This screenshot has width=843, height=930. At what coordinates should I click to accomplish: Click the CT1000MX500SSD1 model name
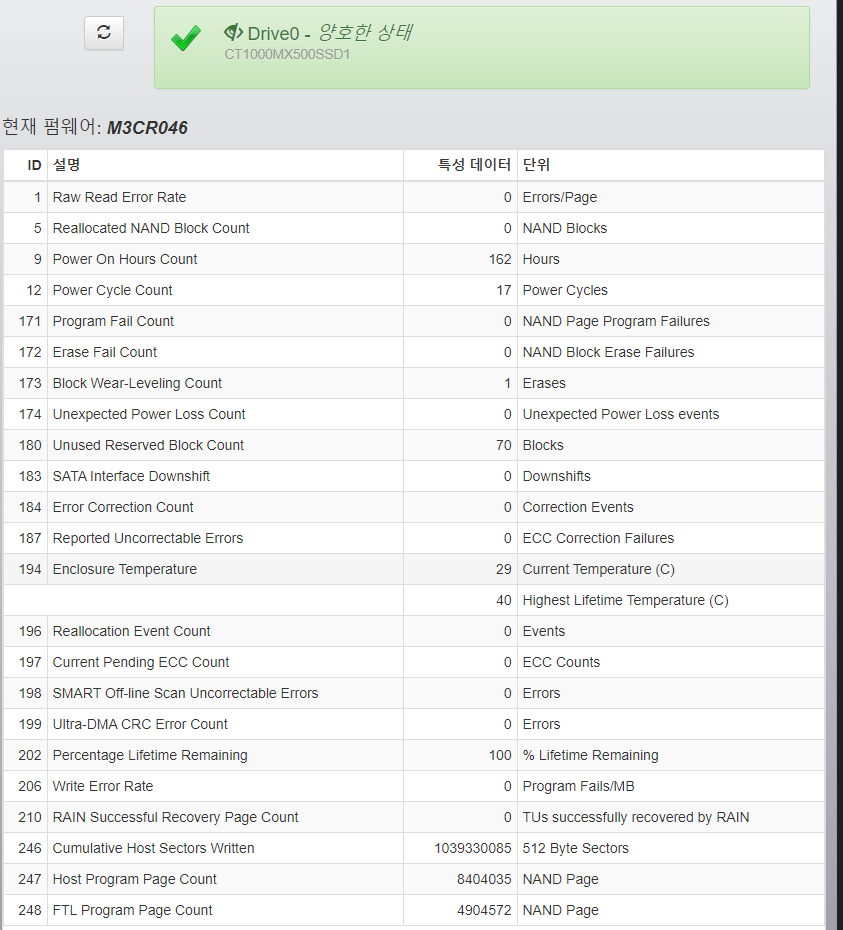[x=287, y=55]
